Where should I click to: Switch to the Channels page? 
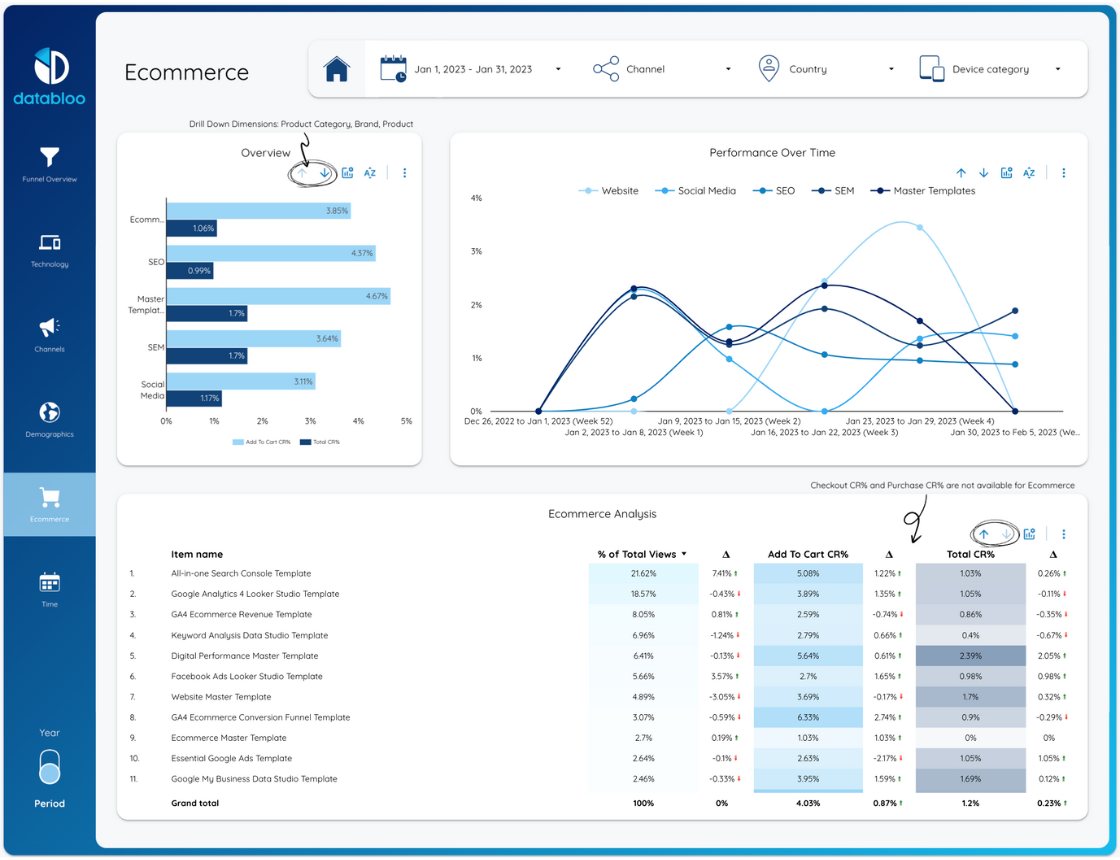click(x=49, y=335)
